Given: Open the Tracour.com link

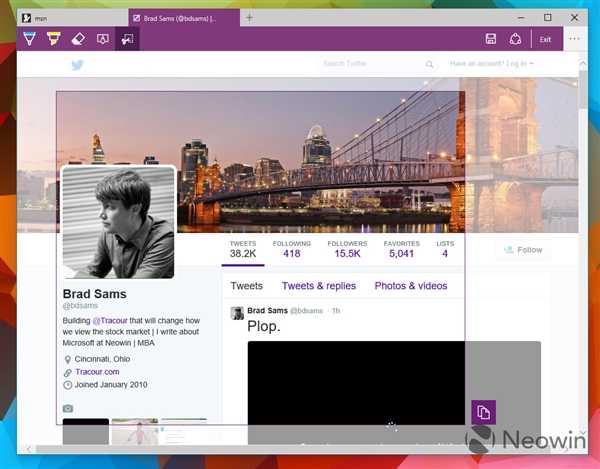Looking at the screenshot, I should click(x=97, y=371).
